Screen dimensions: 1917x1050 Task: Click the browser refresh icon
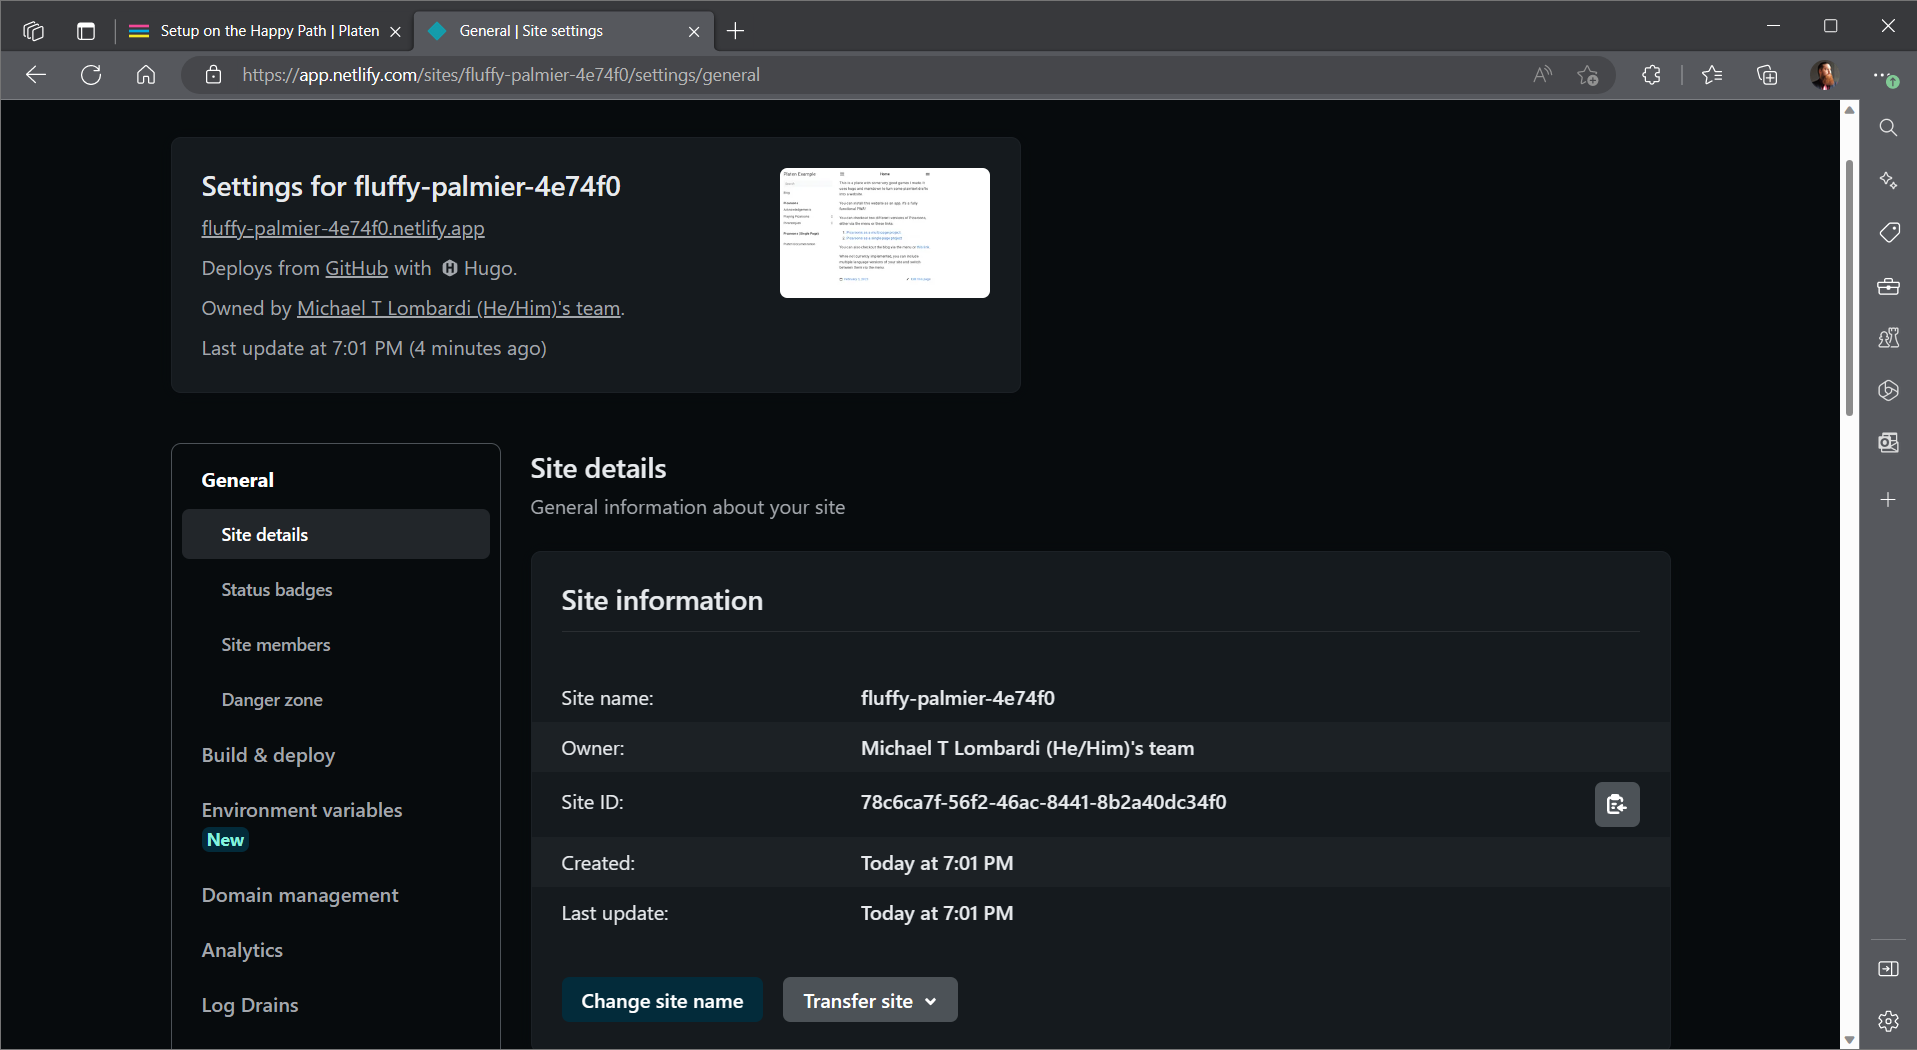(91, 75)
